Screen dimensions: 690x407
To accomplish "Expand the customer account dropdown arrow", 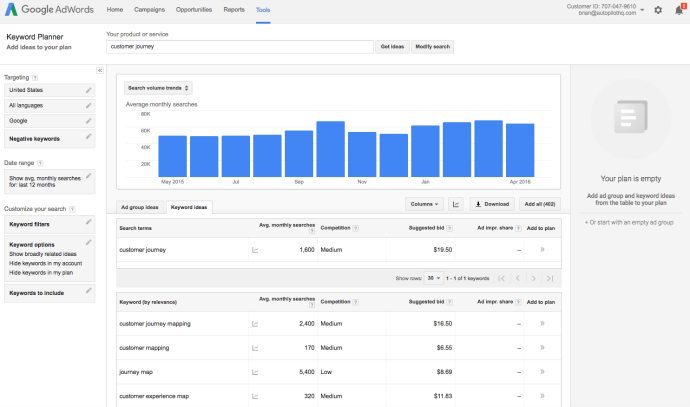I will point(642,10).
